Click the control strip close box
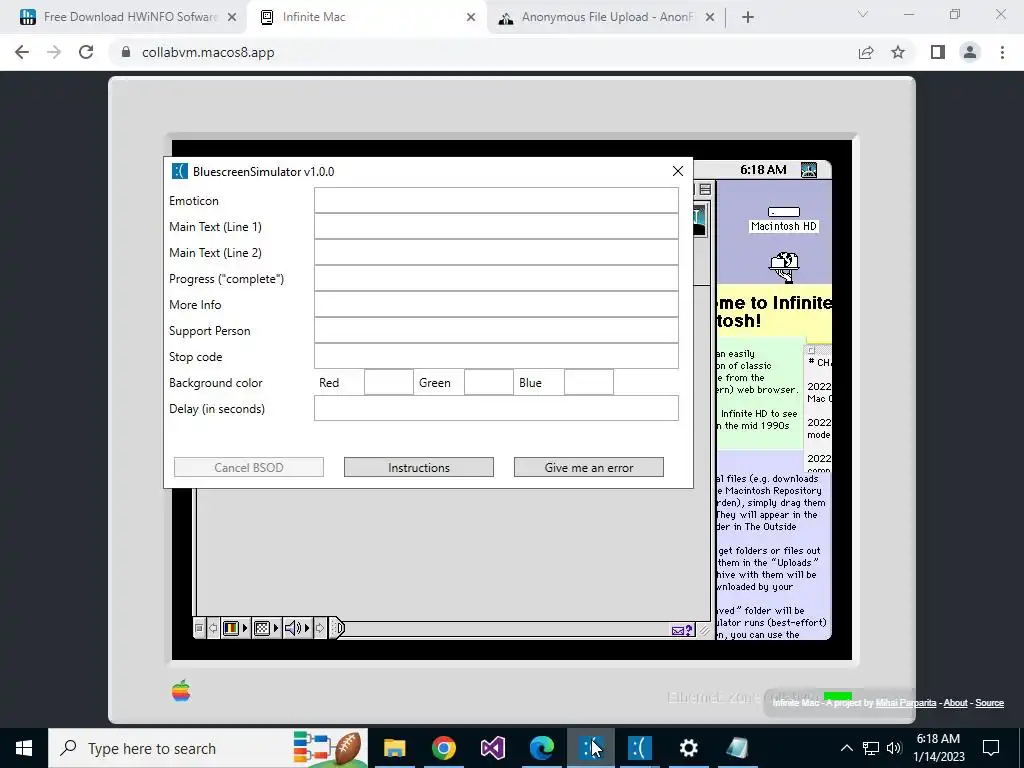Image resolution: width=1024 pixels, height=768 pixels. pyautogui.click(x=199, y=628)
